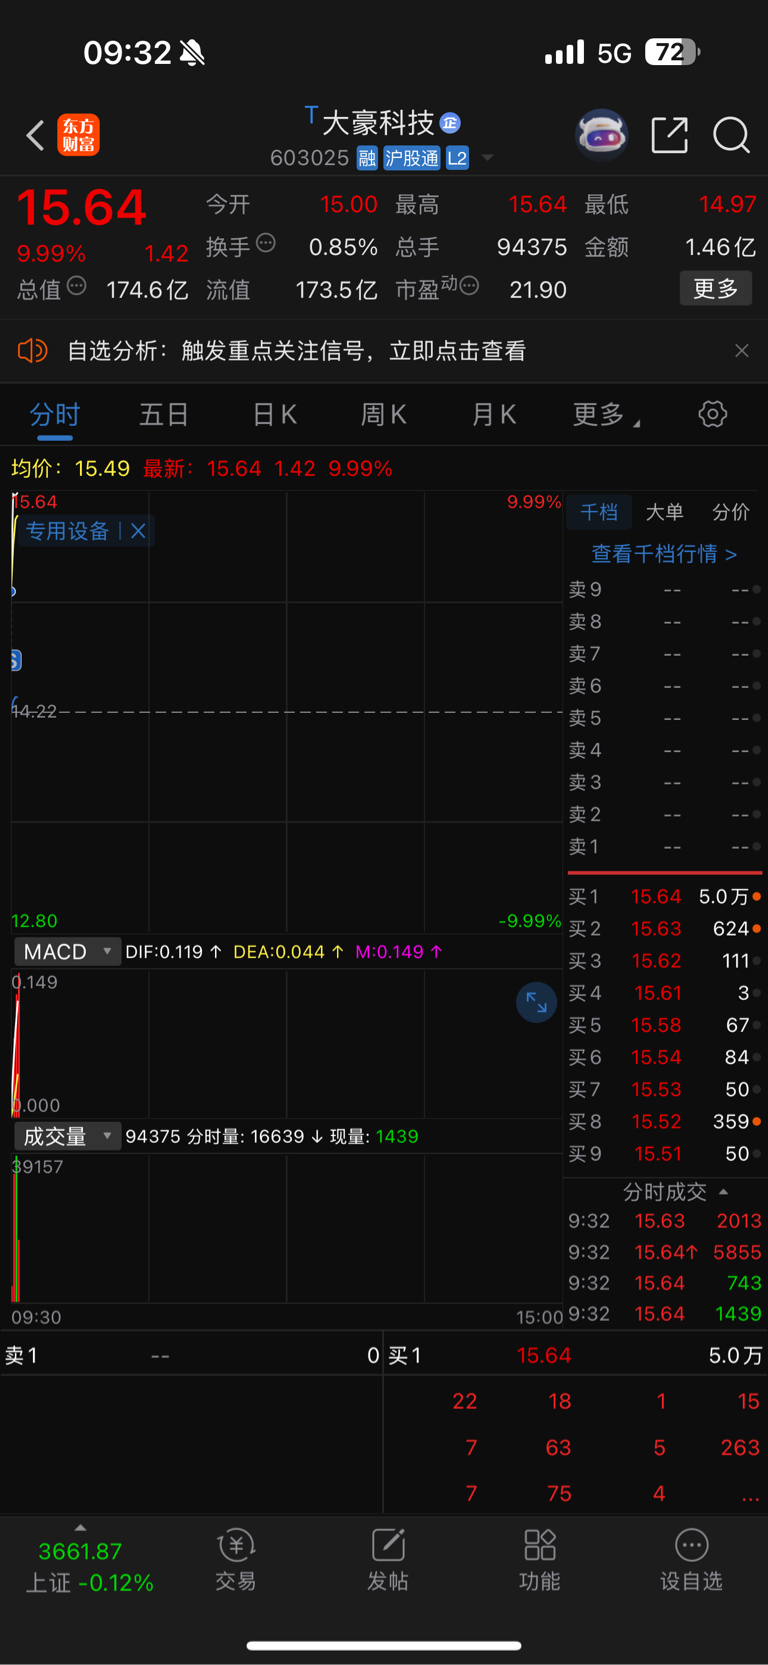Expand the 上证 index bar arrow
This screenshot has height=1665, width=768.
pyautogui.click(x=80, y=1527)
